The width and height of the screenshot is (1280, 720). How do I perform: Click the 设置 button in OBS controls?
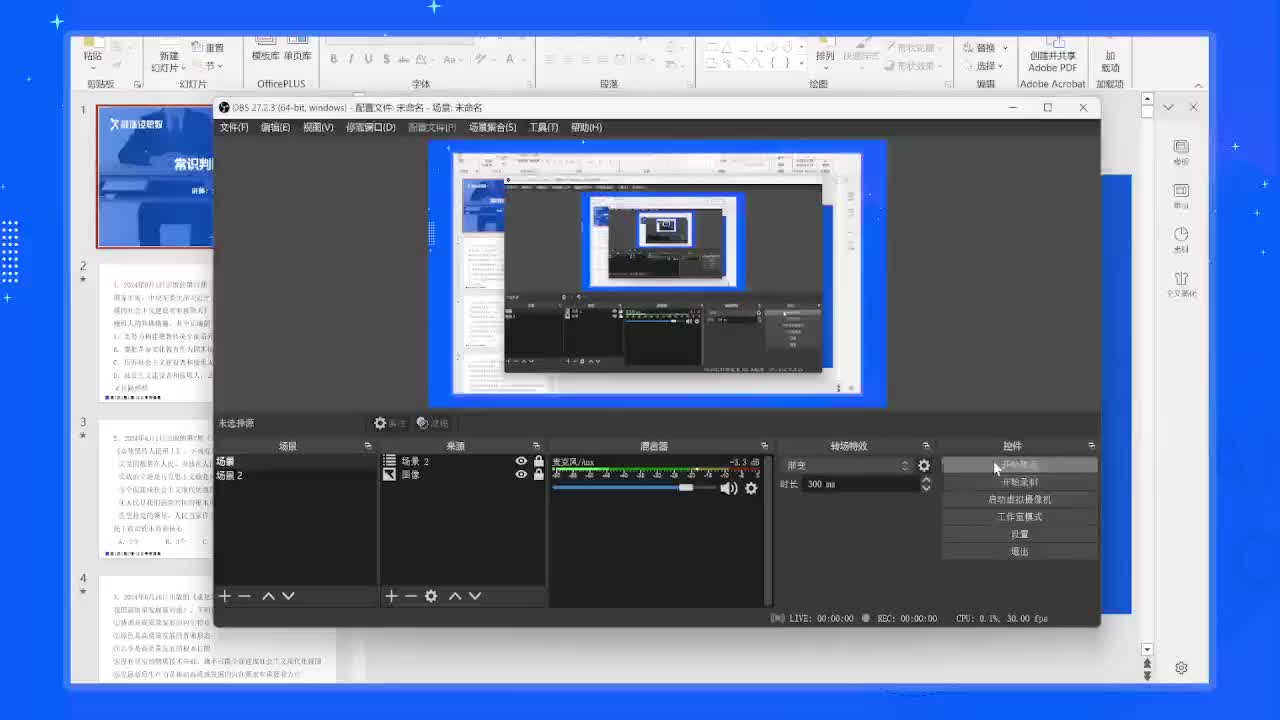pos(1019,534)
